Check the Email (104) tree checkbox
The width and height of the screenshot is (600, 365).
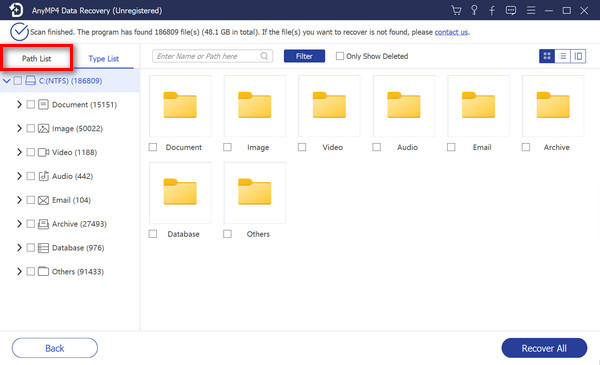(x=31, y=200)
